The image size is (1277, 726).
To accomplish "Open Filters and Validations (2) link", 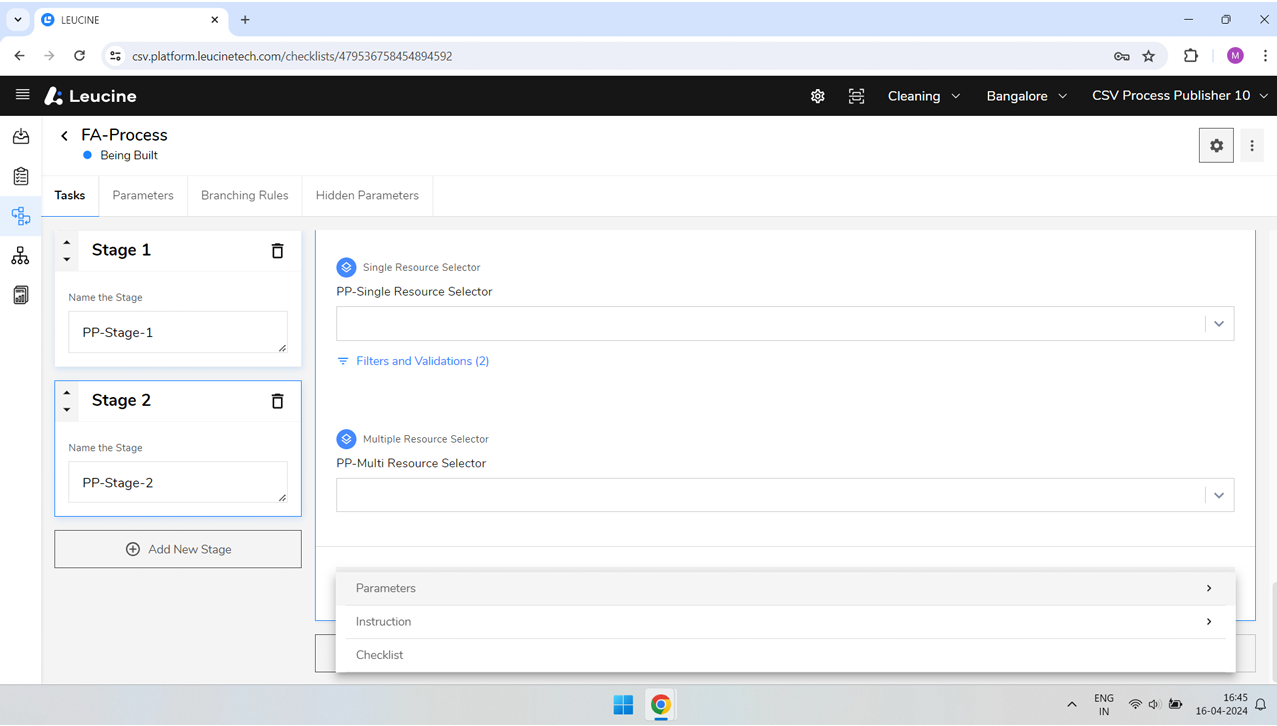I will [x=422, y=361].
